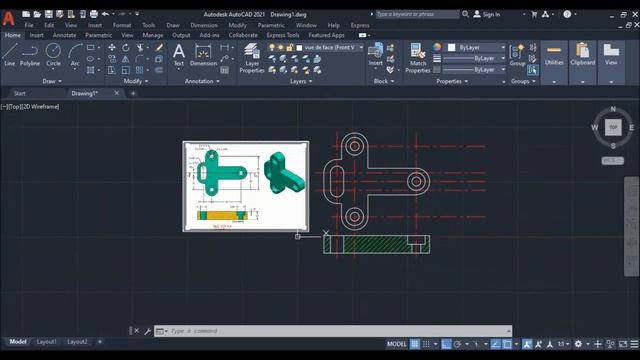The image size is (640, 360).
Task: Toggle snap mode in status bar
Action: pyautogui.click(x=426, y=344)
